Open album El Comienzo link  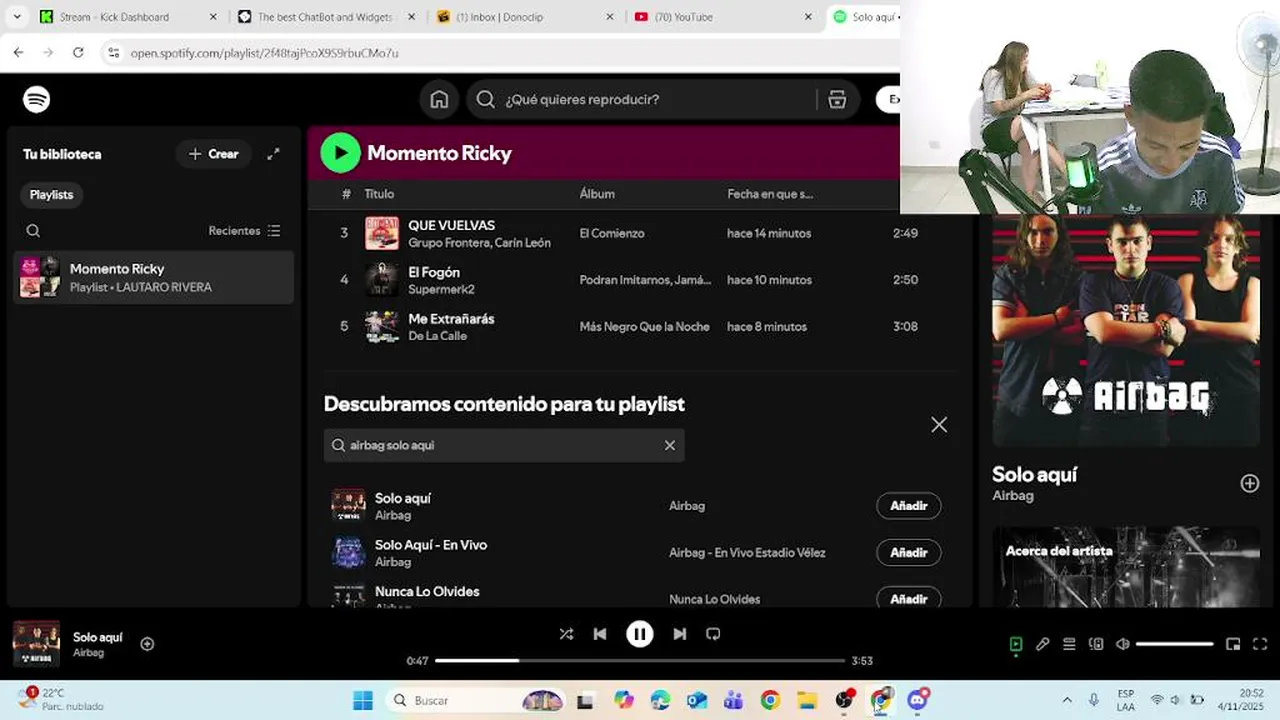(x=612, y=233)
